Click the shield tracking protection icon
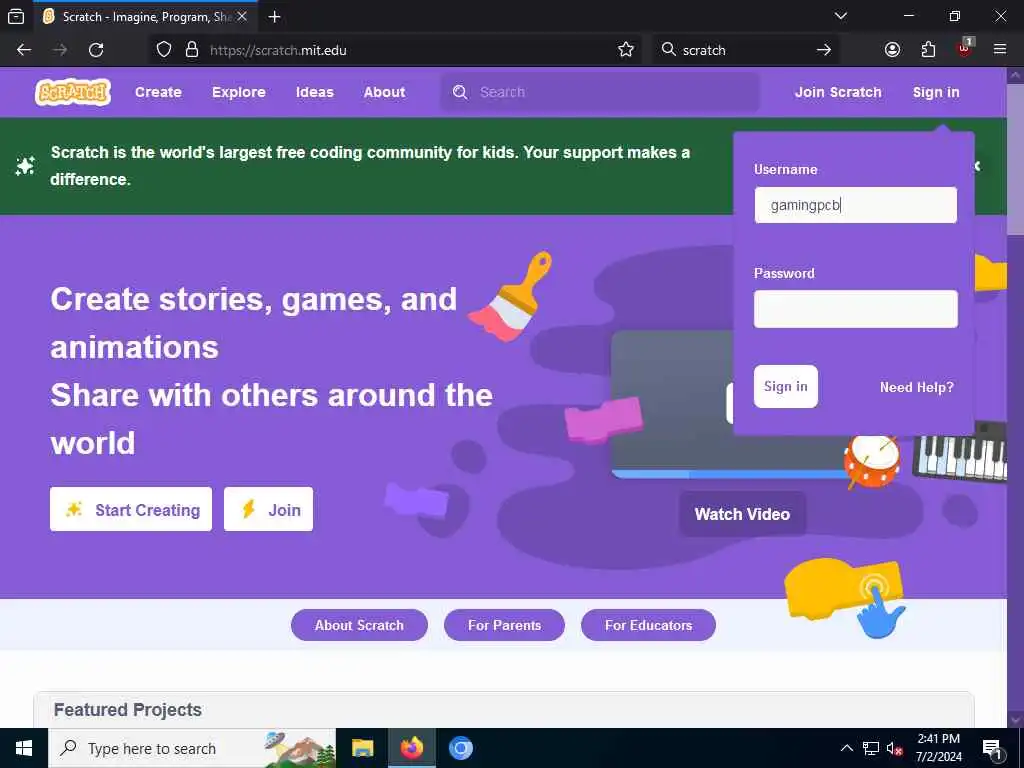Viewport: 1024px width, 768px height. 164,50
